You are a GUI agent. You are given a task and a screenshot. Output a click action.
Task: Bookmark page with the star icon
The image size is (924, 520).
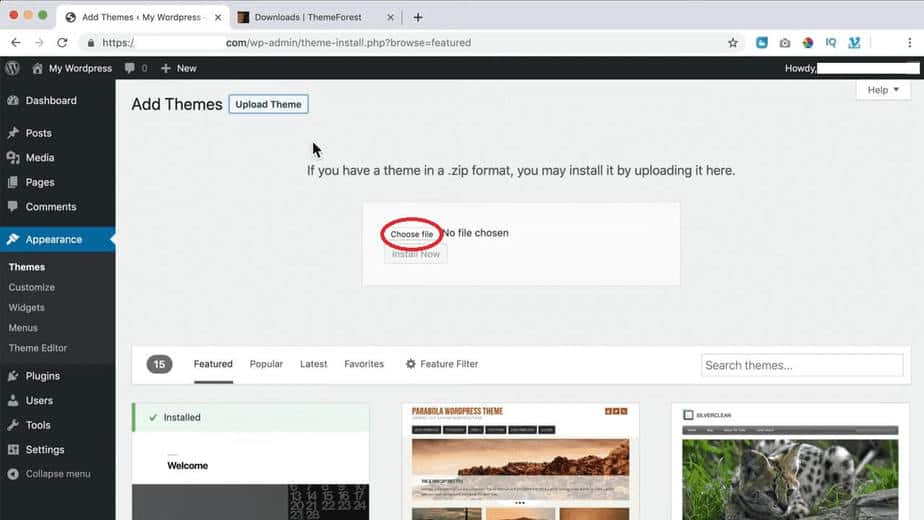[x=733, y=43]
